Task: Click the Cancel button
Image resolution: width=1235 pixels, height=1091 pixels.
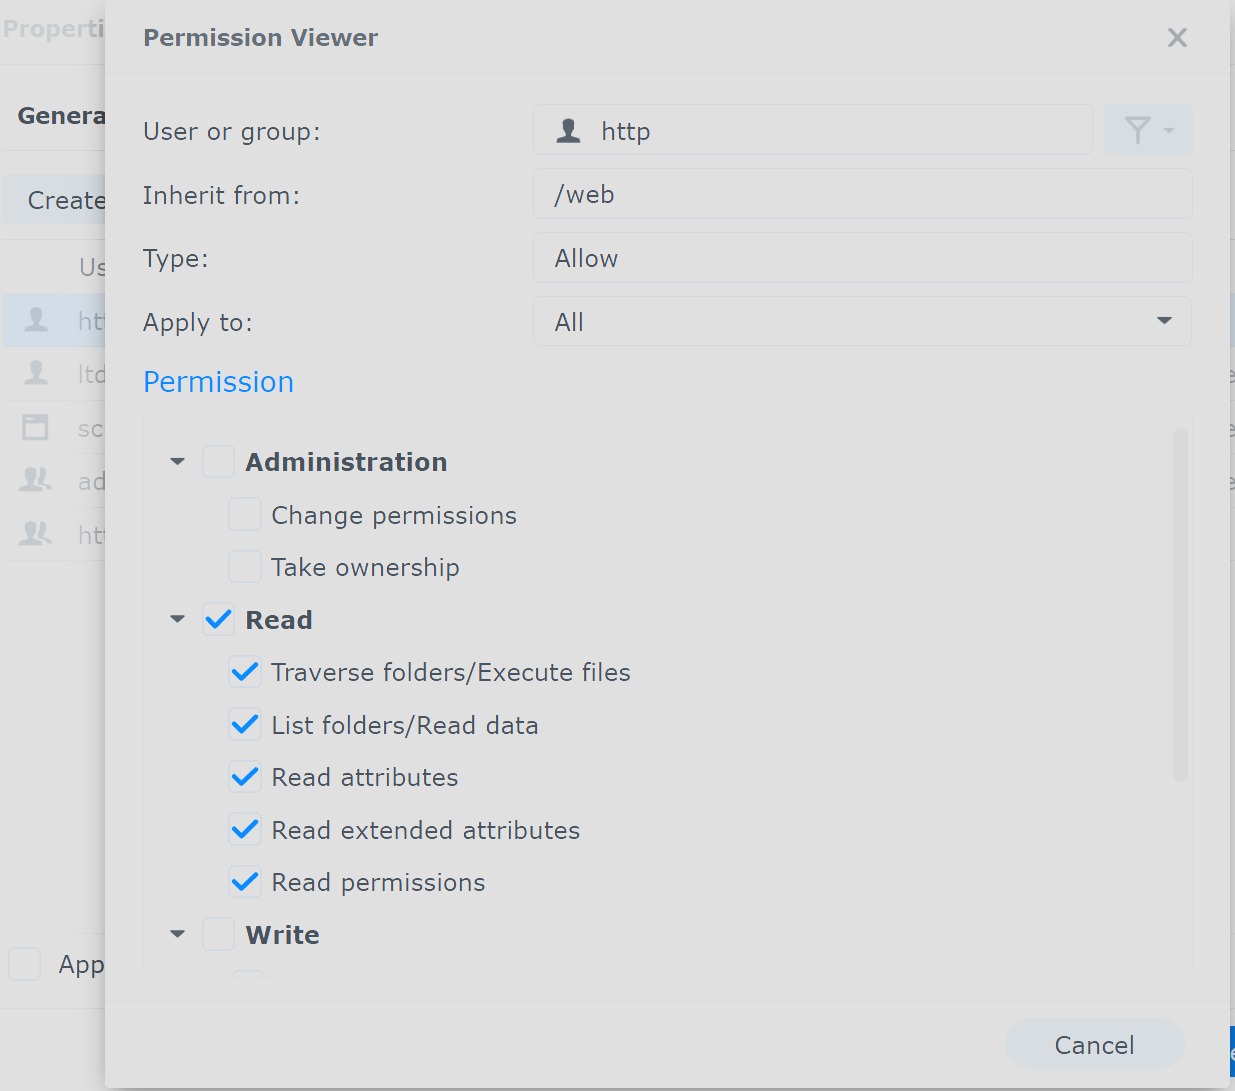Action: pos(1095,1045)
